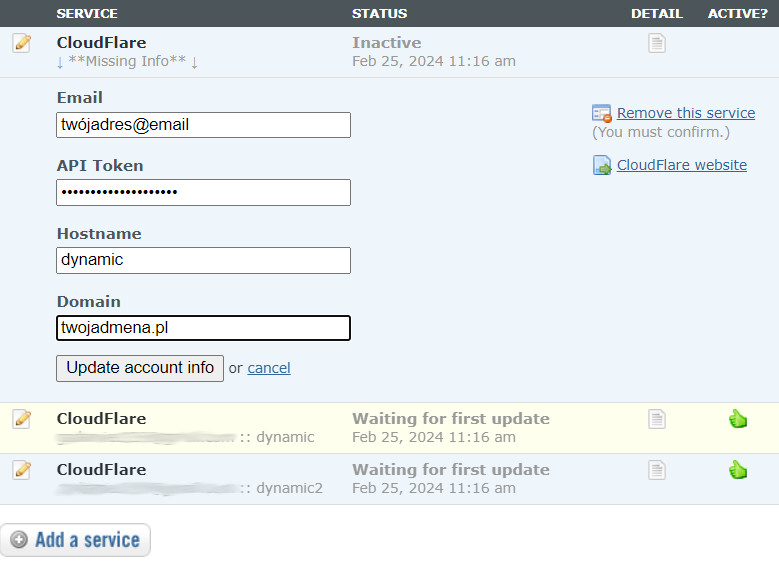Screen dimensions: 779x573
Task: Click the STATUS column header
Action: 380,13
